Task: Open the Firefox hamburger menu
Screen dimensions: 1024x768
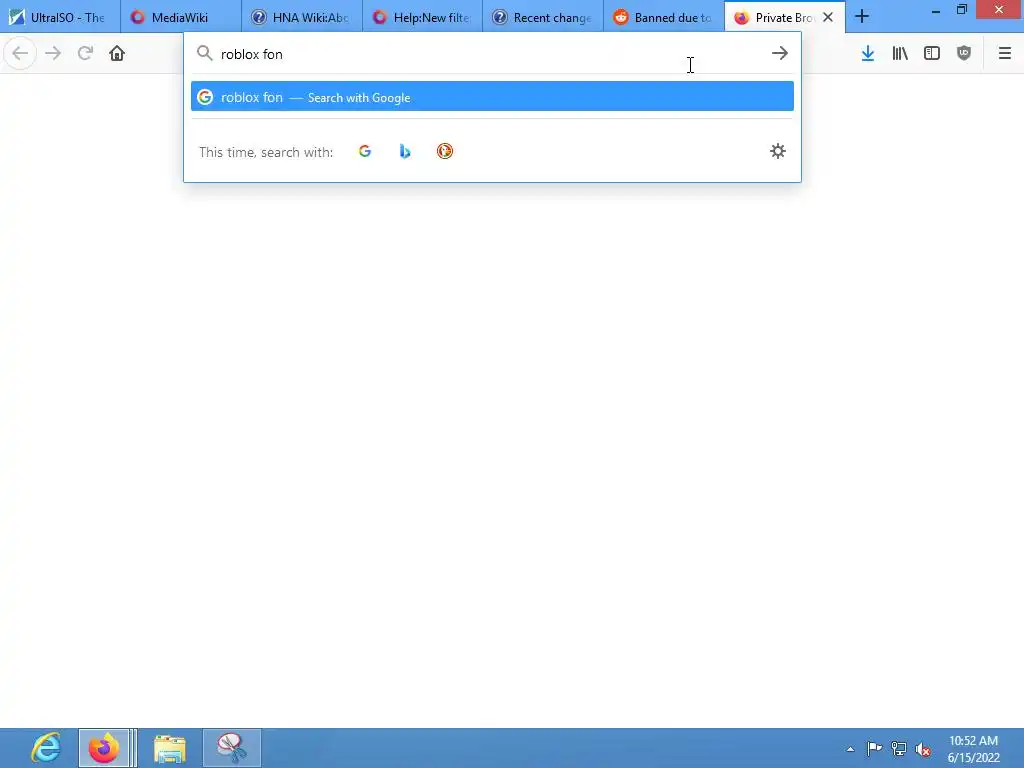Action: click(x=1005, y=54)
